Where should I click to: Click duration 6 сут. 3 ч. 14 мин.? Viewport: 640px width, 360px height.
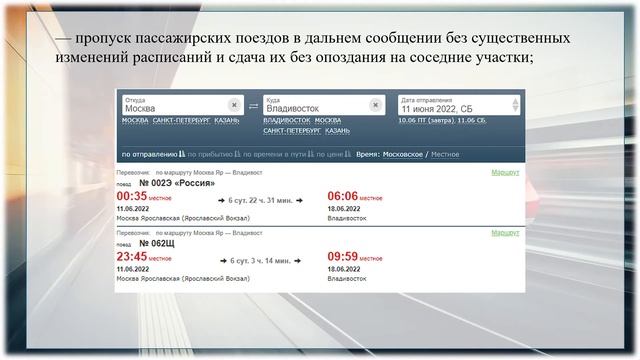point(260,261)
